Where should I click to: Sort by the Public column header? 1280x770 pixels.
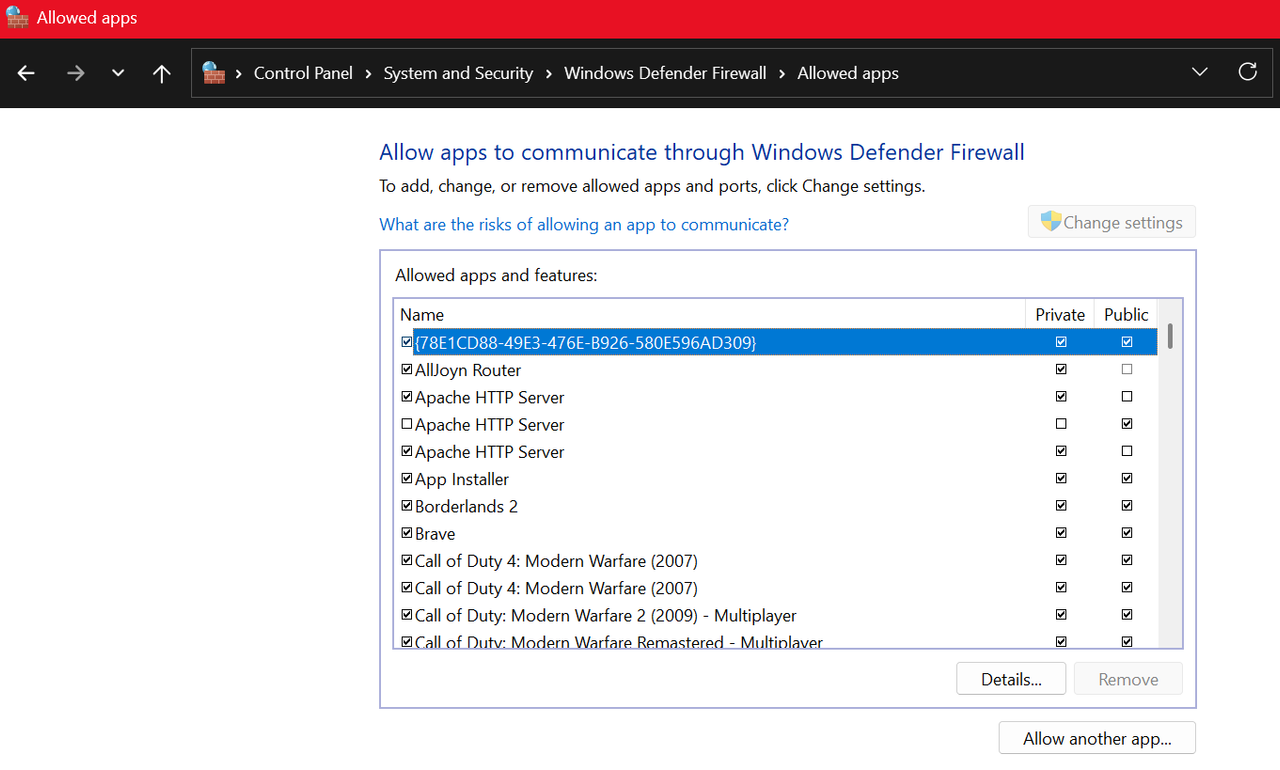pyautogui.click(x=1126, y=314)
